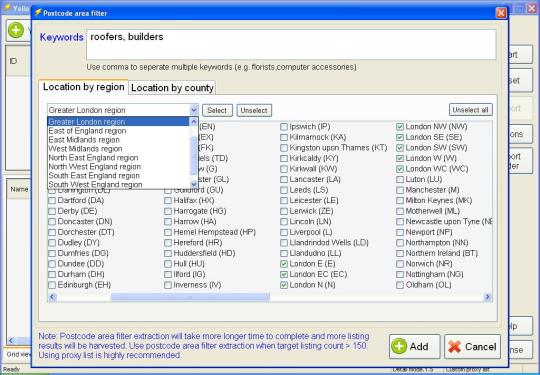
Task: Uncheck London WC (WC) checkbox
Action: pos(399,169)
